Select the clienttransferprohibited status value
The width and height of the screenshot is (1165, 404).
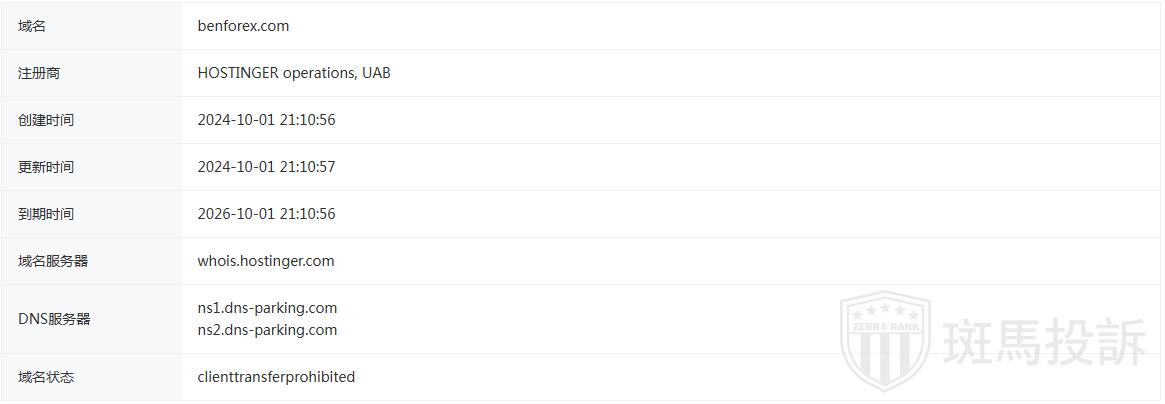(276, 377)
